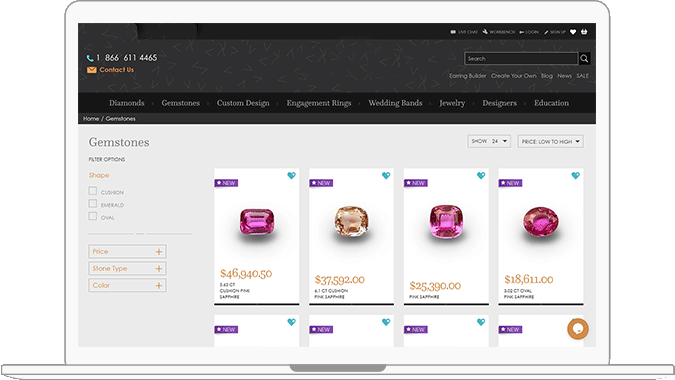Expand the Stone Type filter

[127, 269]
